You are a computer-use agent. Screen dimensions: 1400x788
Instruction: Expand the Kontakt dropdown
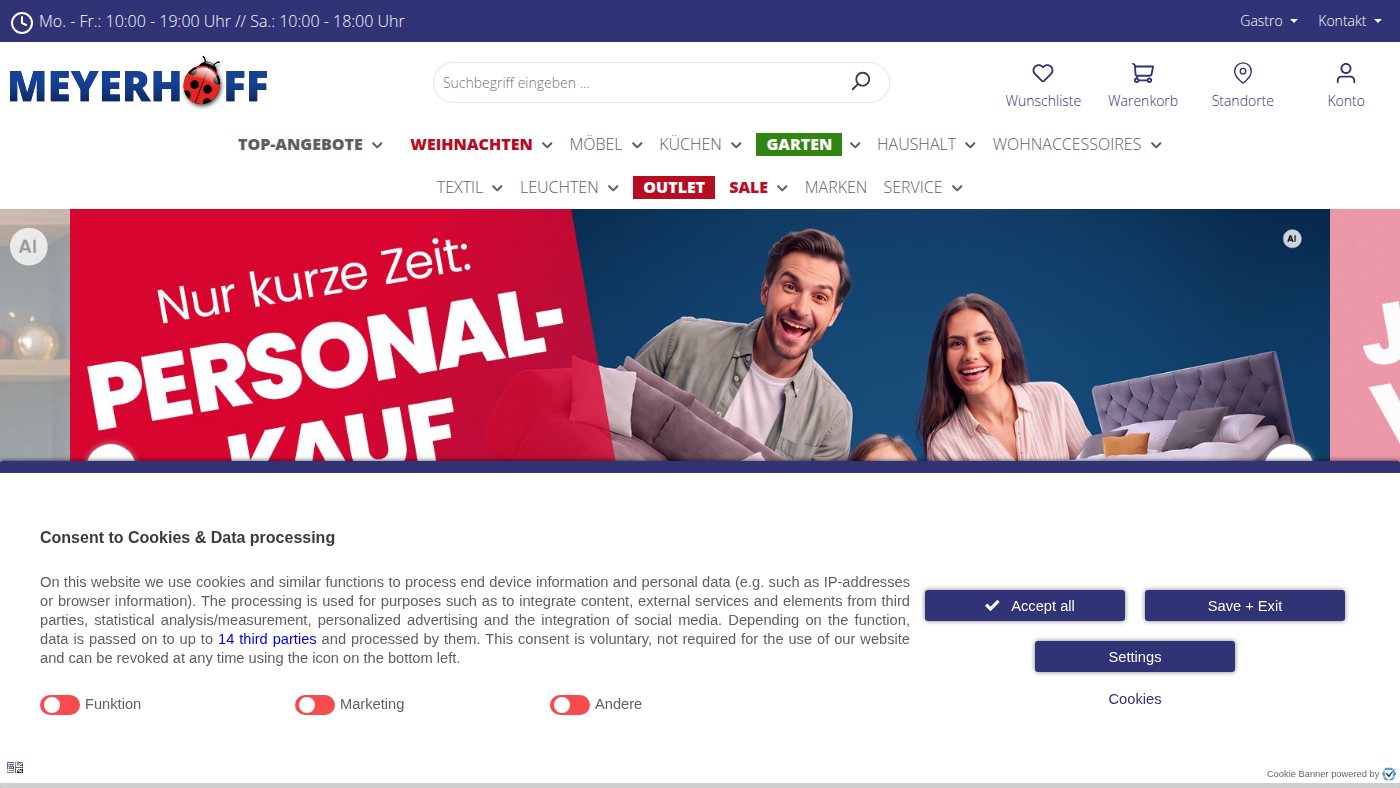1350,21
